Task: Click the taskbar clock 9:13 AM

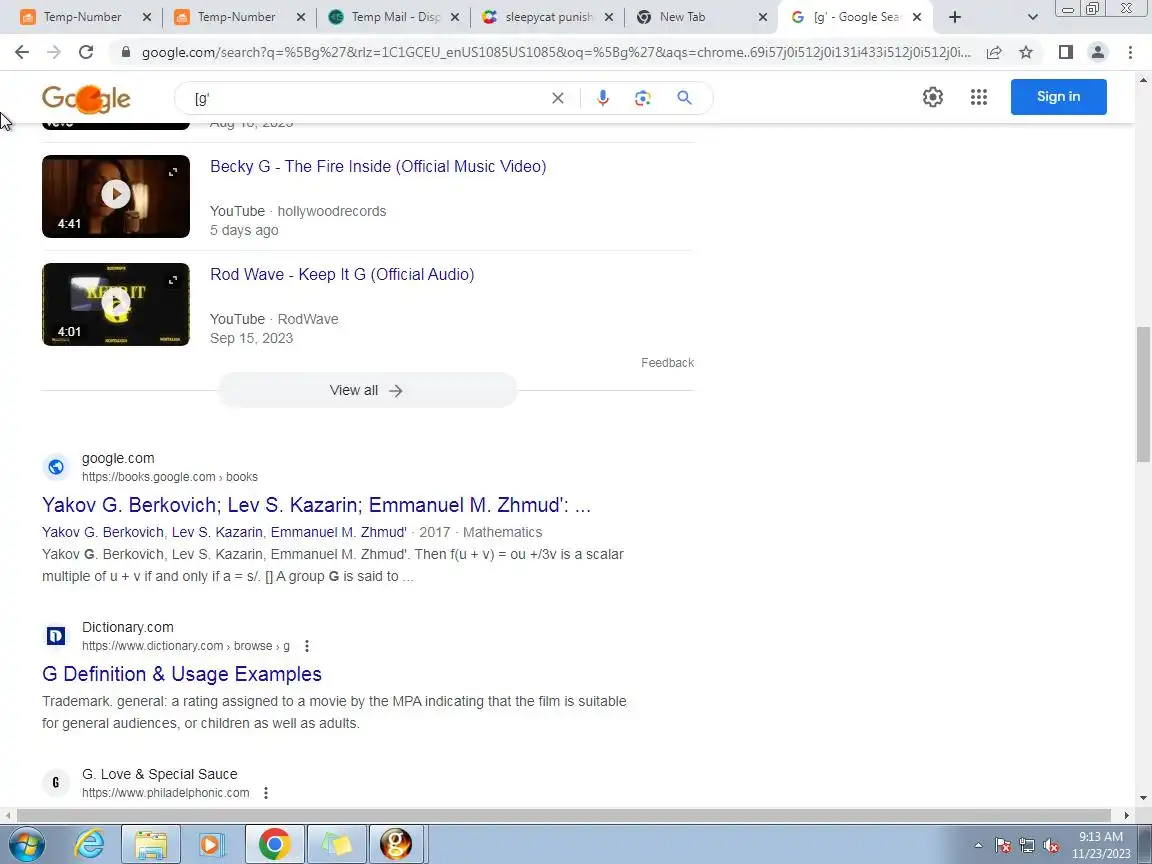Action: (x=1101, y=838)
